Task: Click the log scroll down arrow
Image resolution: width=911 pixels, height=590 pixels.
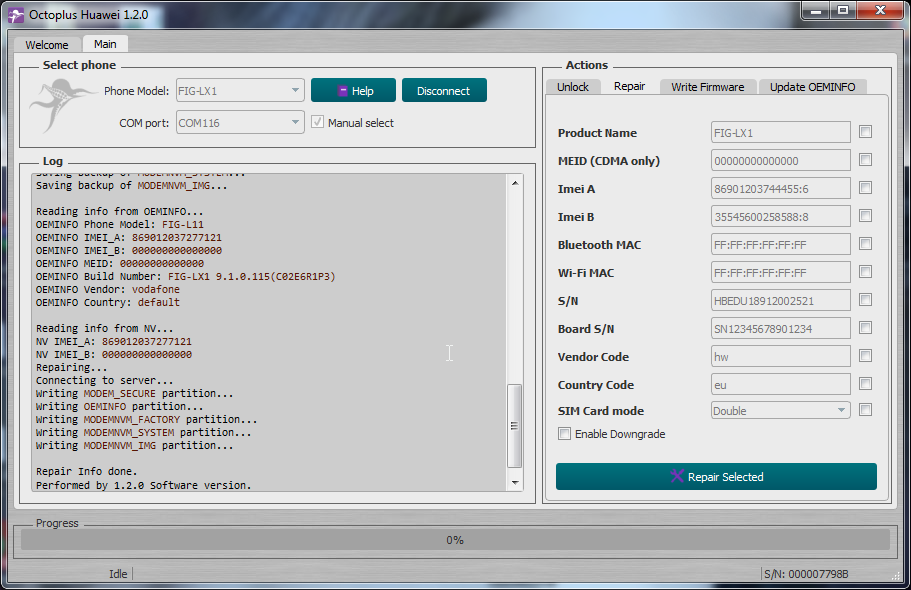Action: coord(515,482)
